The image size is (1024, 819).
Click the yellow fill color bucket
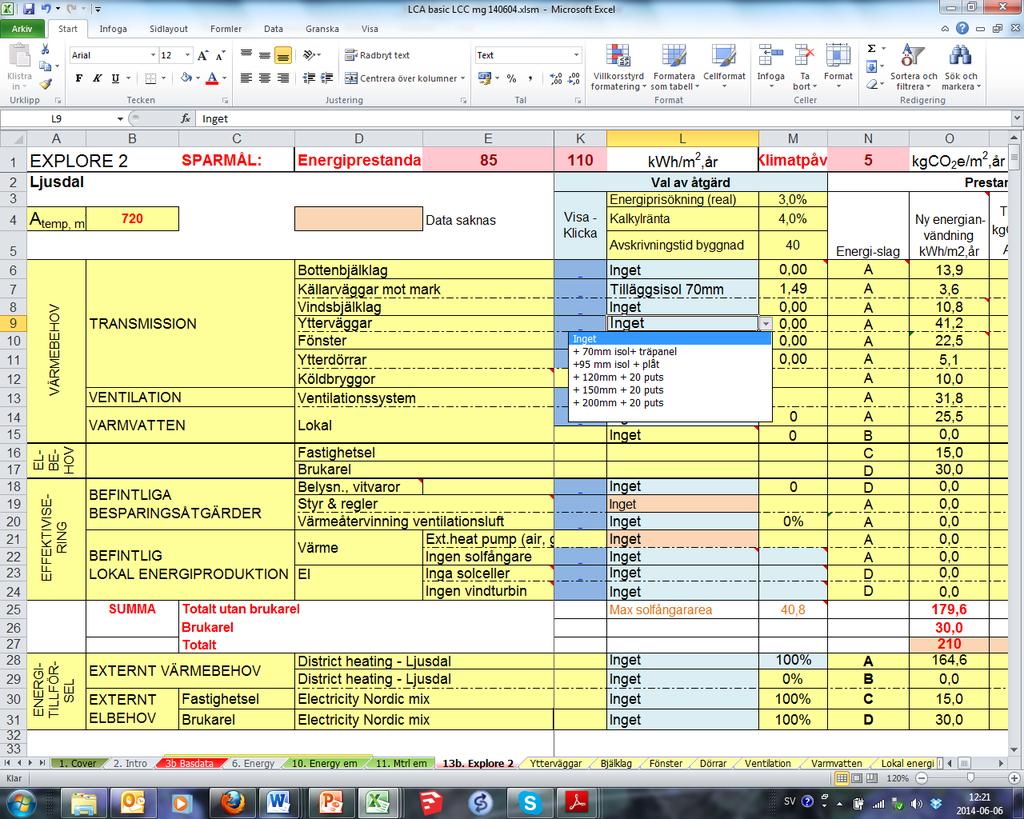pyautogui.click(x=186, y=78)
